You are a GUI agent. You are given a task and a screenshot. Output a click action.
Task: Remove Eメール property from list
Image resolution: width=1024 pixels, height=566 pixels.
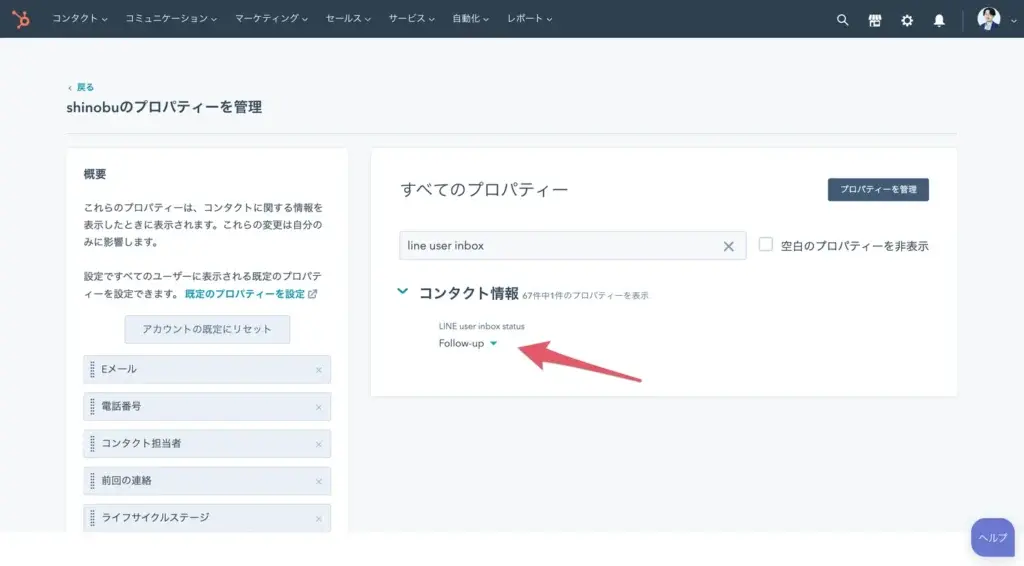click(x=319, y=370)
